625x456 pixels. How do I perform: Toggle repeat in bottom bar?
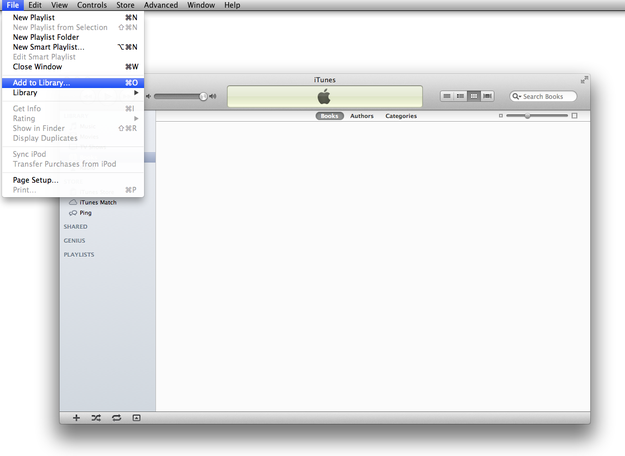(116, 418)
